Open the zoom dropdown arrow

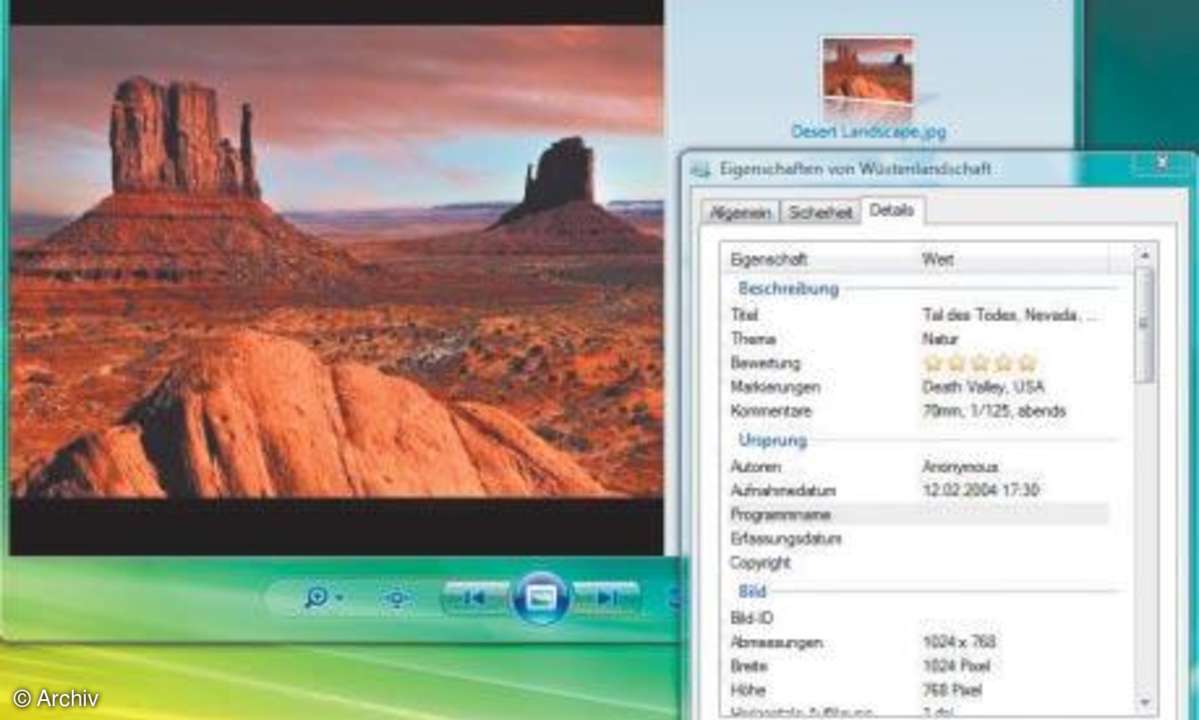340,598
